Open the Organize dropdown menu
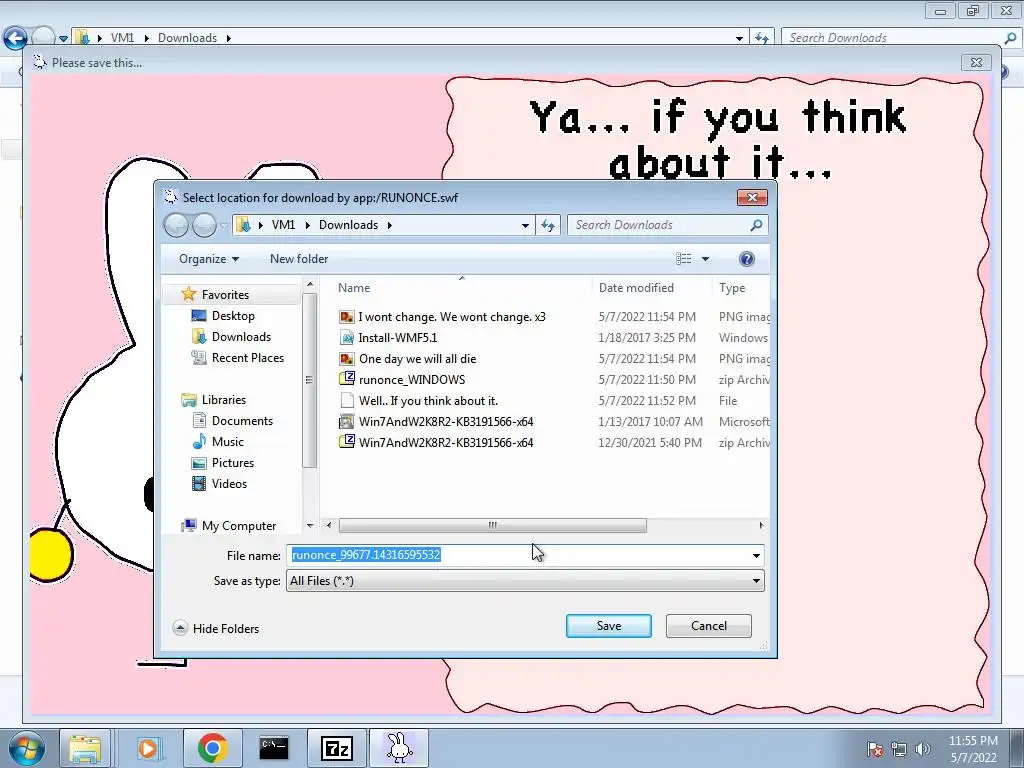 [209, 259]
